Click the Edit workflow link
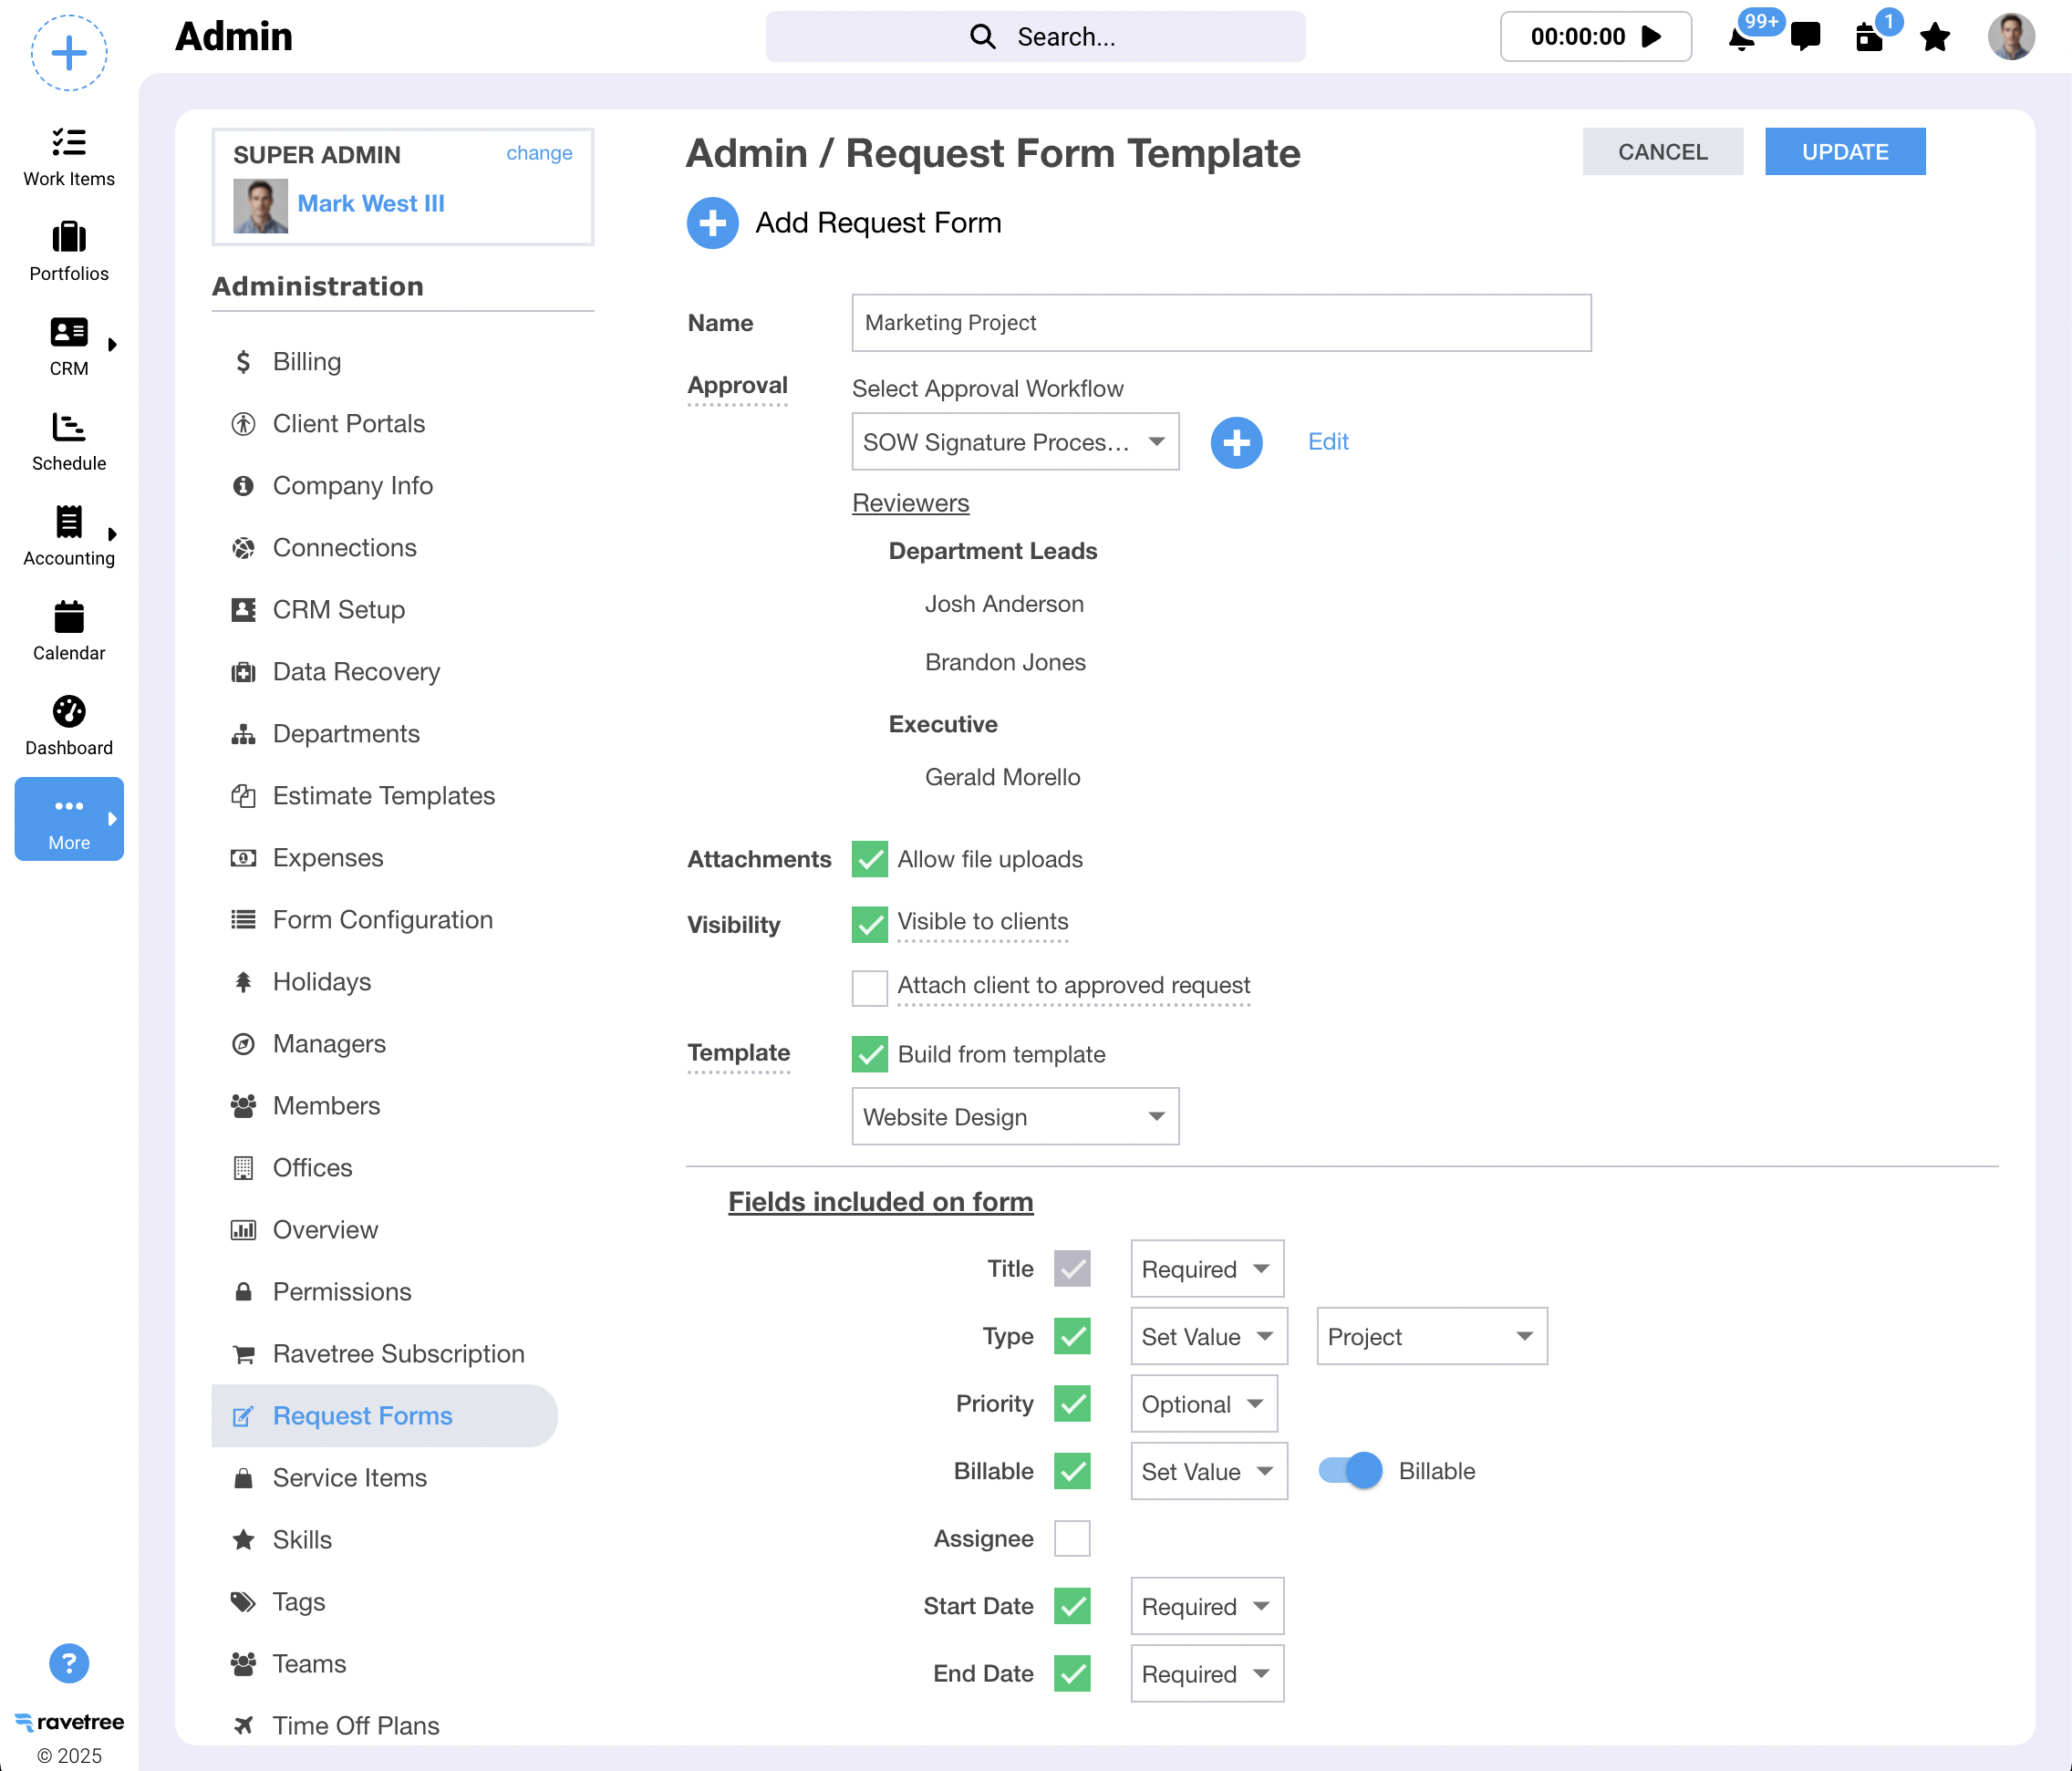 point(1327,442)
